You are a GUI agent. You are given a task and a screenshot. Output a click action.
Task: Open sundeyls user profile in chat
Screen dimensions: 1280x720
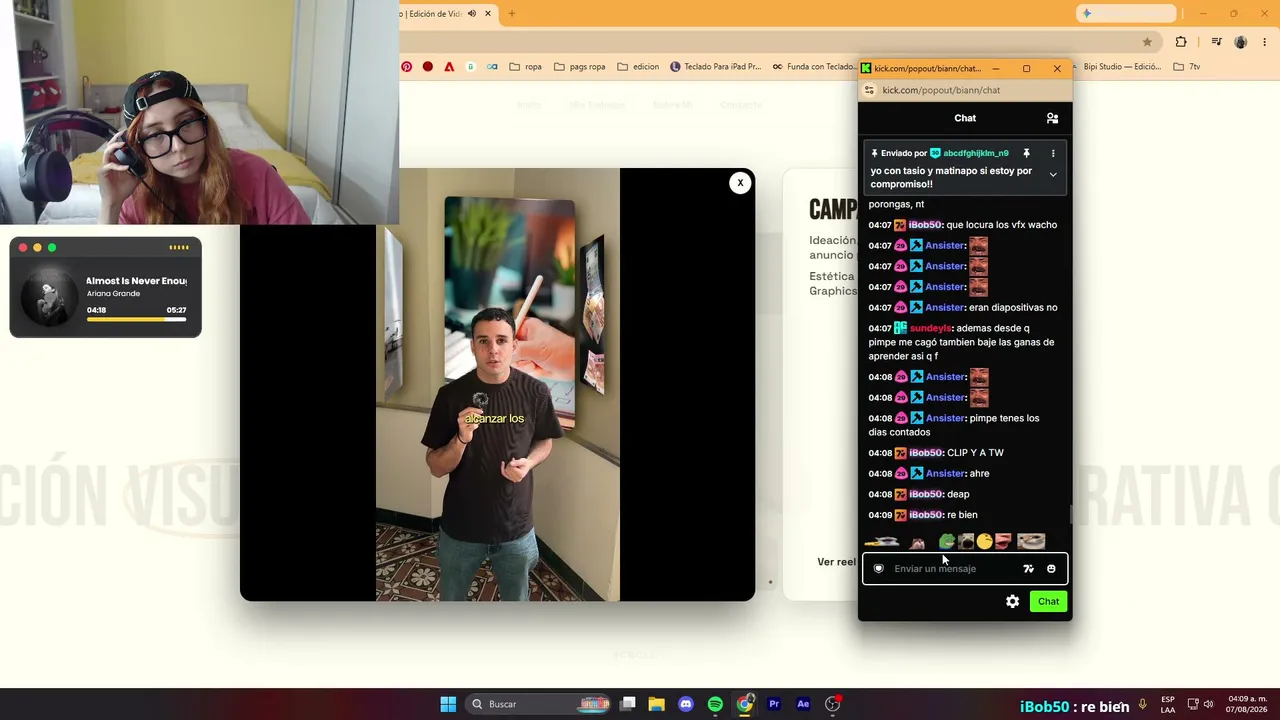tap(931, 328)
